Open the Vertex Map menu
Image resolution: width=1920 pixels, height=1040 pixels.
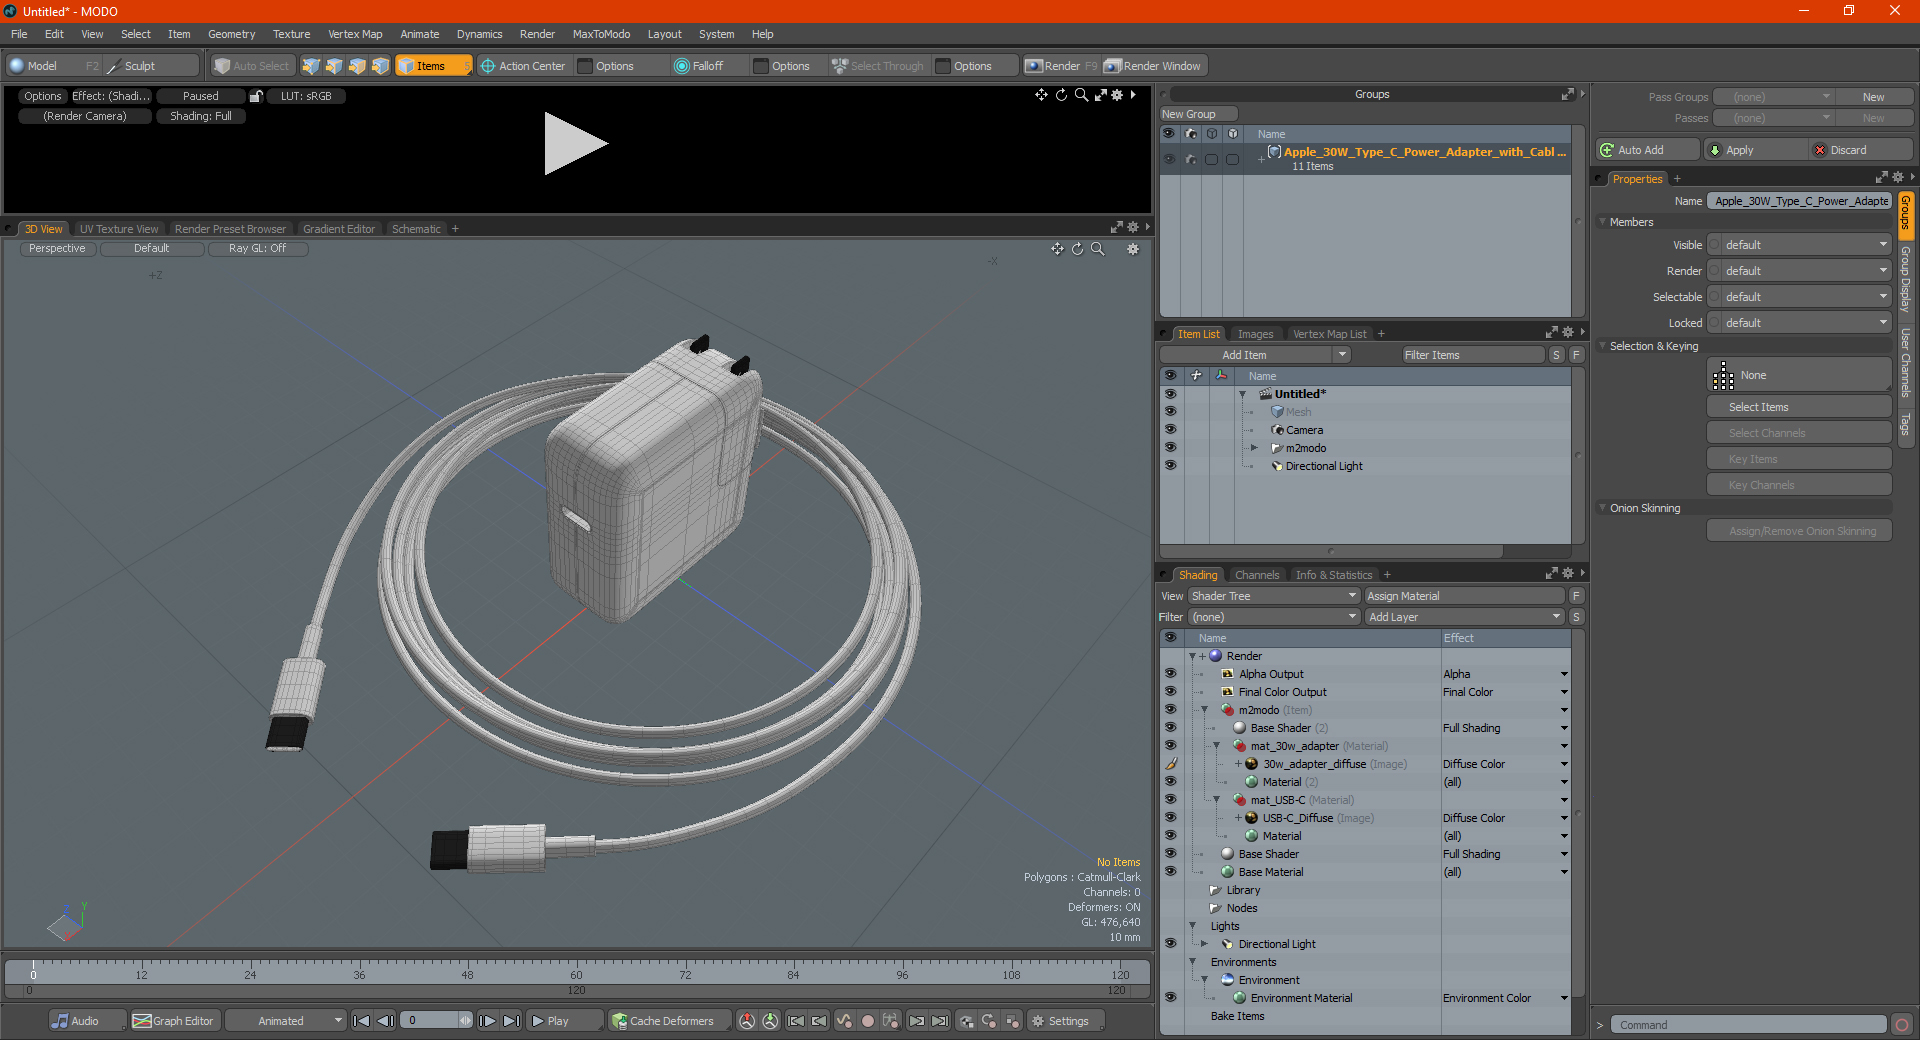pyautogui.click(x=355, y=34)
